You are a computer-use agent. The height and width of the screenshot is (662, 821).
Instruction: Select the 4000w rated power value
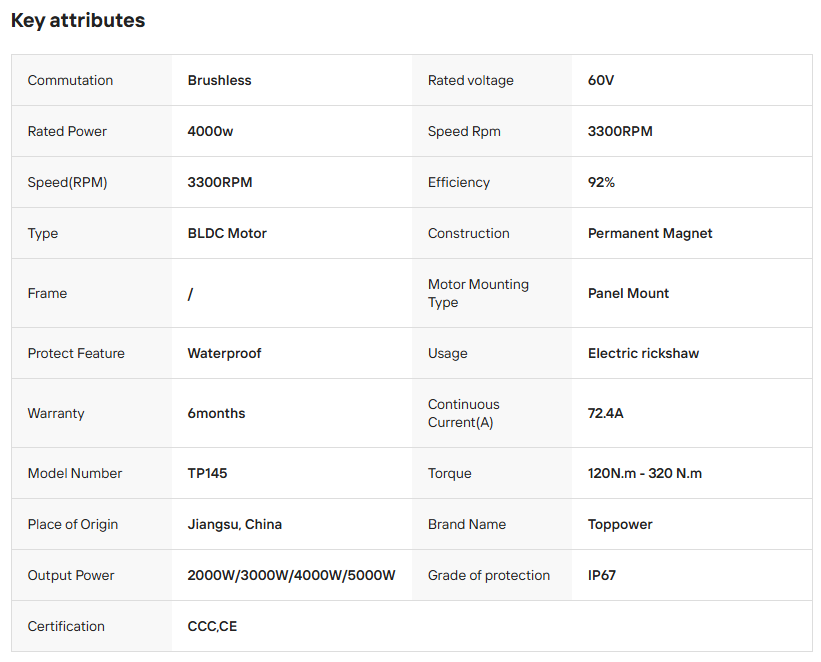(x=210, y=131)
